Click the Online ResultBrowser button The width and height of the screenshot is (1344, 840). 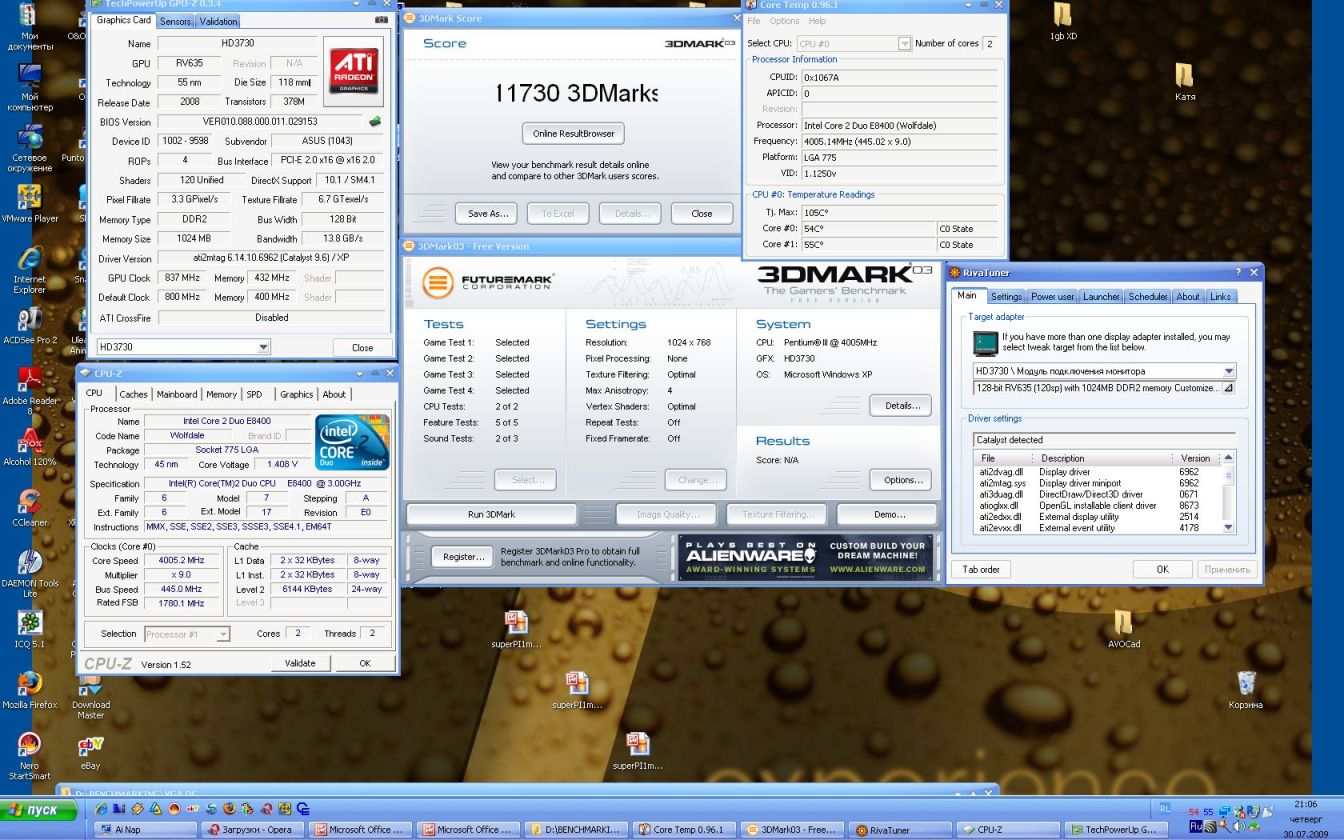click(574, 133)
